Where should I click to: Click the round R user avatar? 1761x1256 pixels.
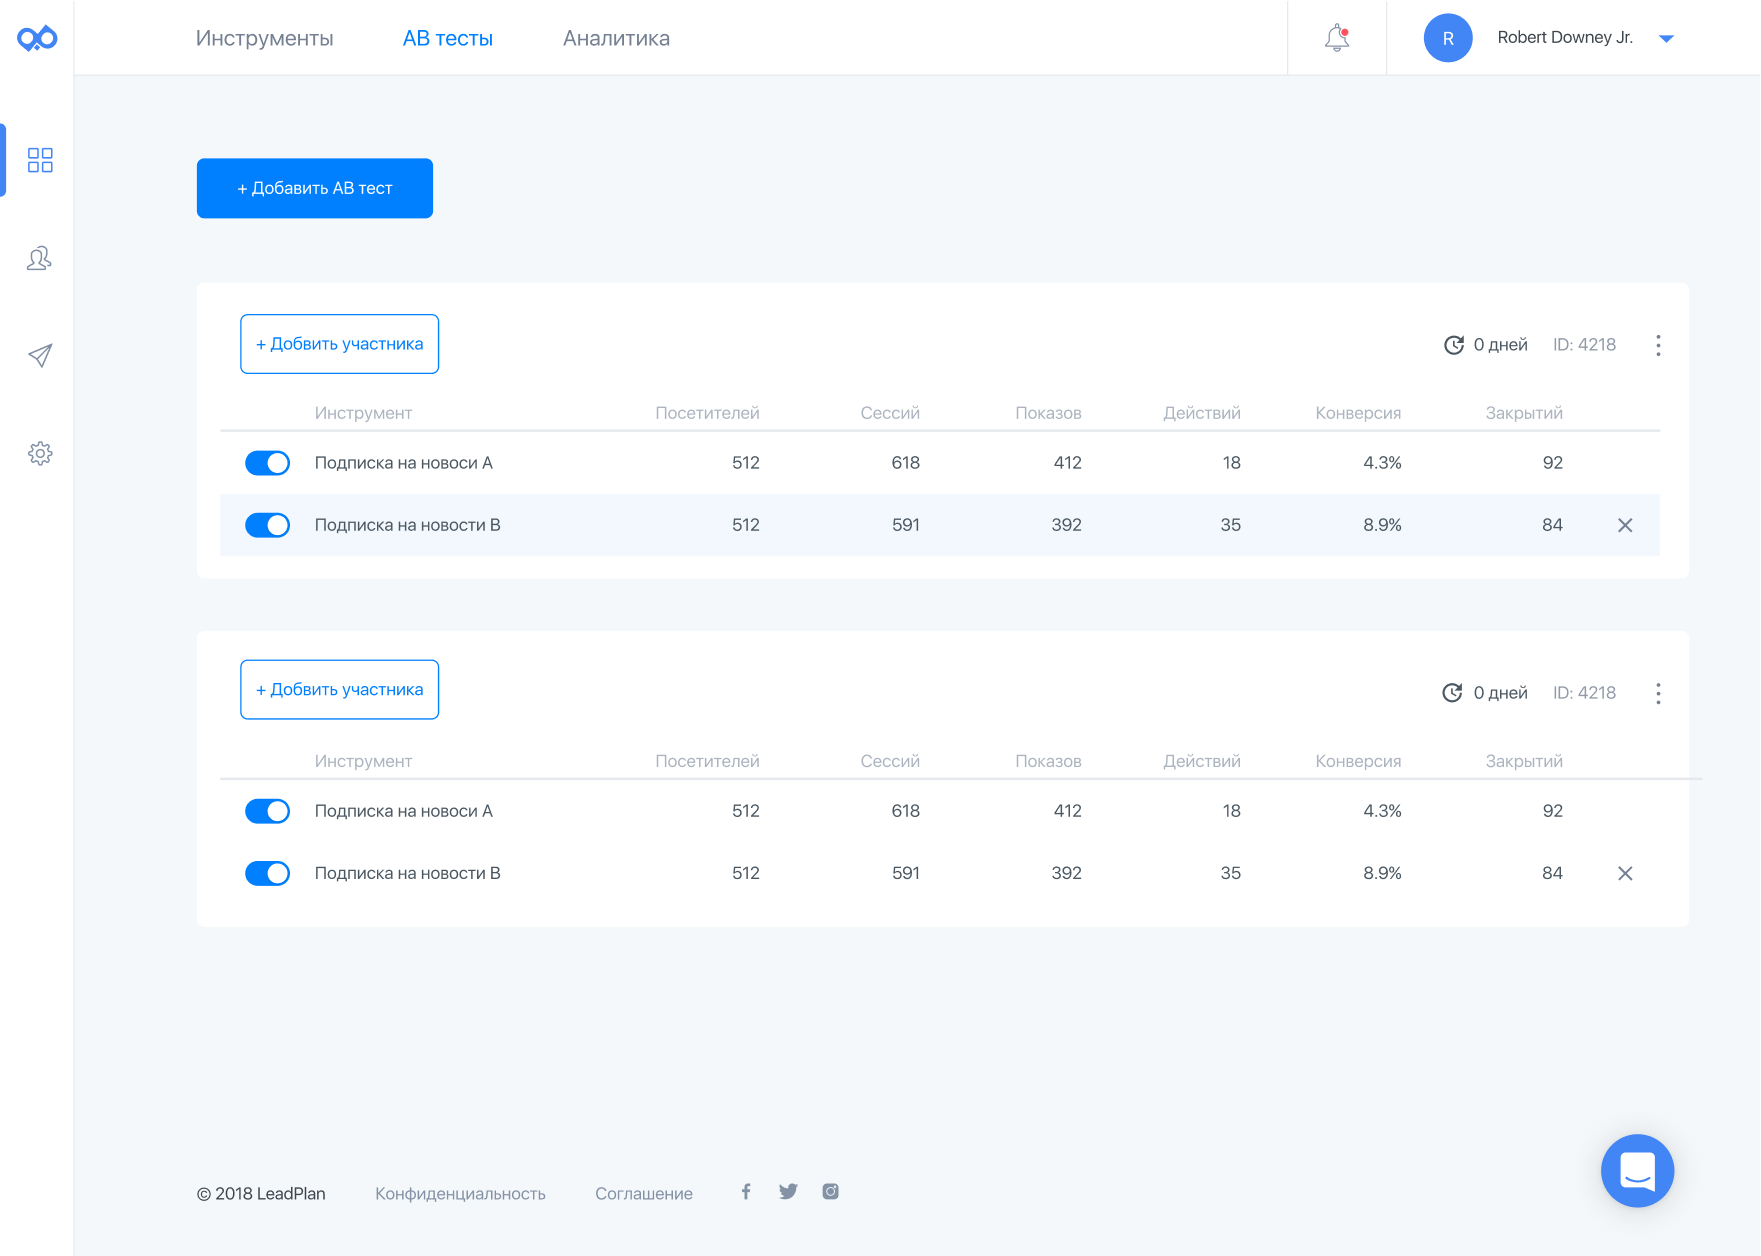tap(1448, 38)
